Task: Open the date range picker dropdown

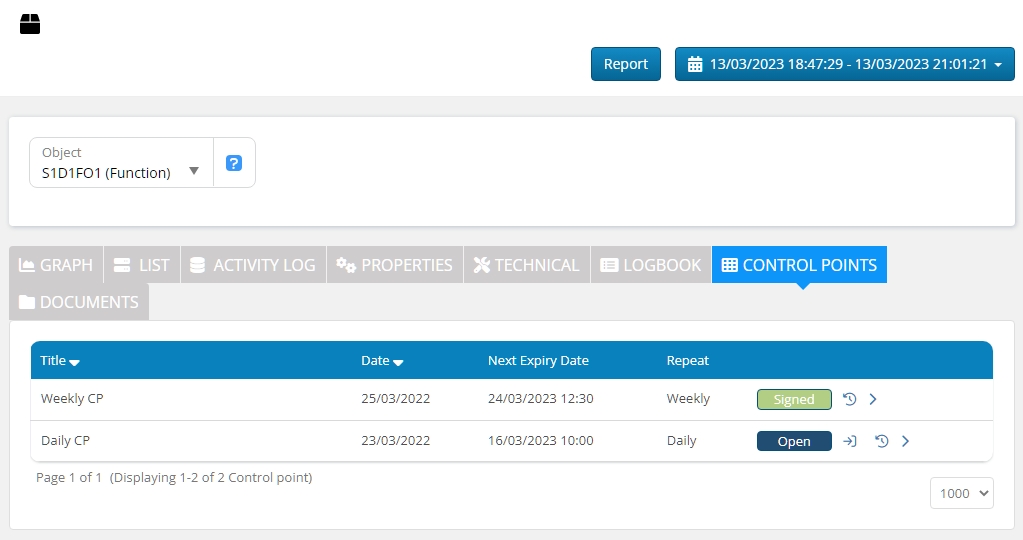Action: pos(844,64)
